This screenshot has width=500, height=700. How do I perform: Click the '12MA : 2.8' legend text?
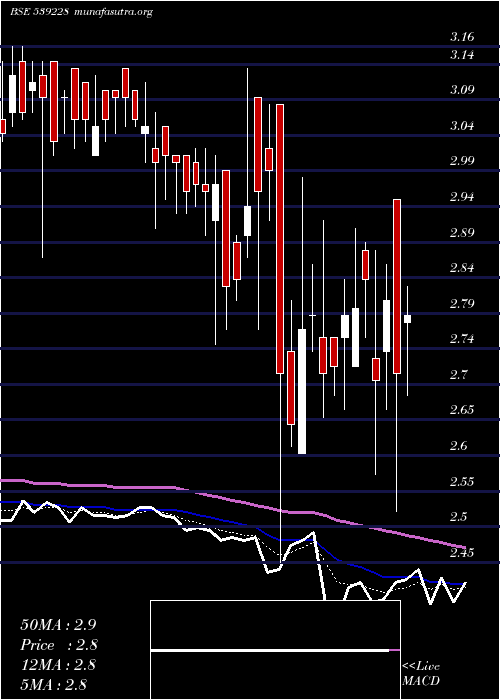click(x=58, y=665)
